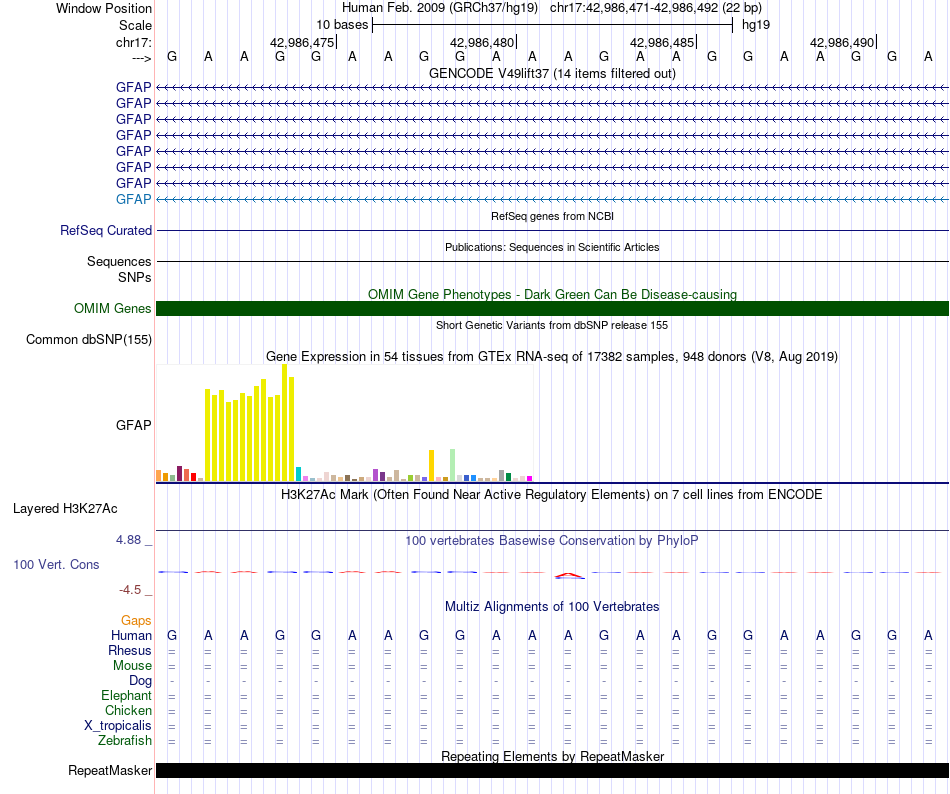Click the Layered H3K27Ac track label

pyautogui.click(x=65, y=509)
